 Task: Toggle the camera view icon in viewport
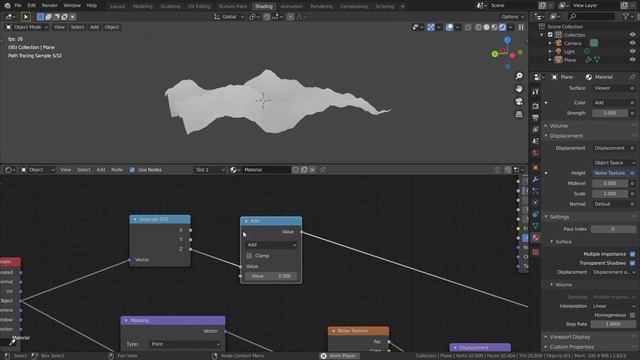point(519,101)
